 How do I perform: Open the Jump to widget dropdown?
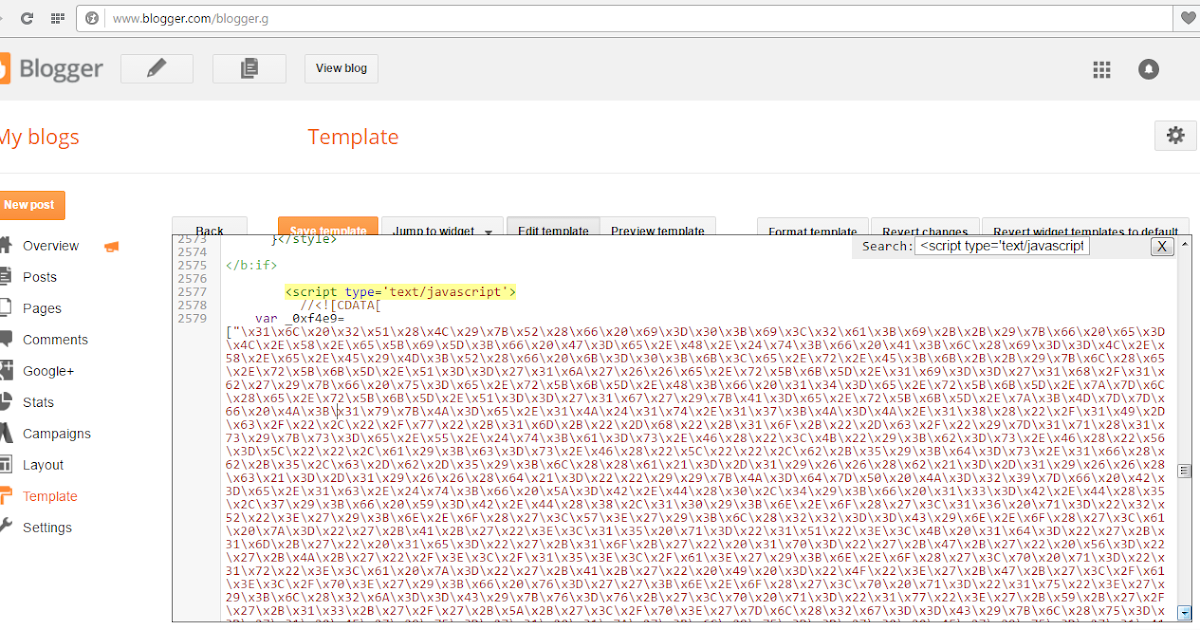pyautogui.click(x=442, y=229)
